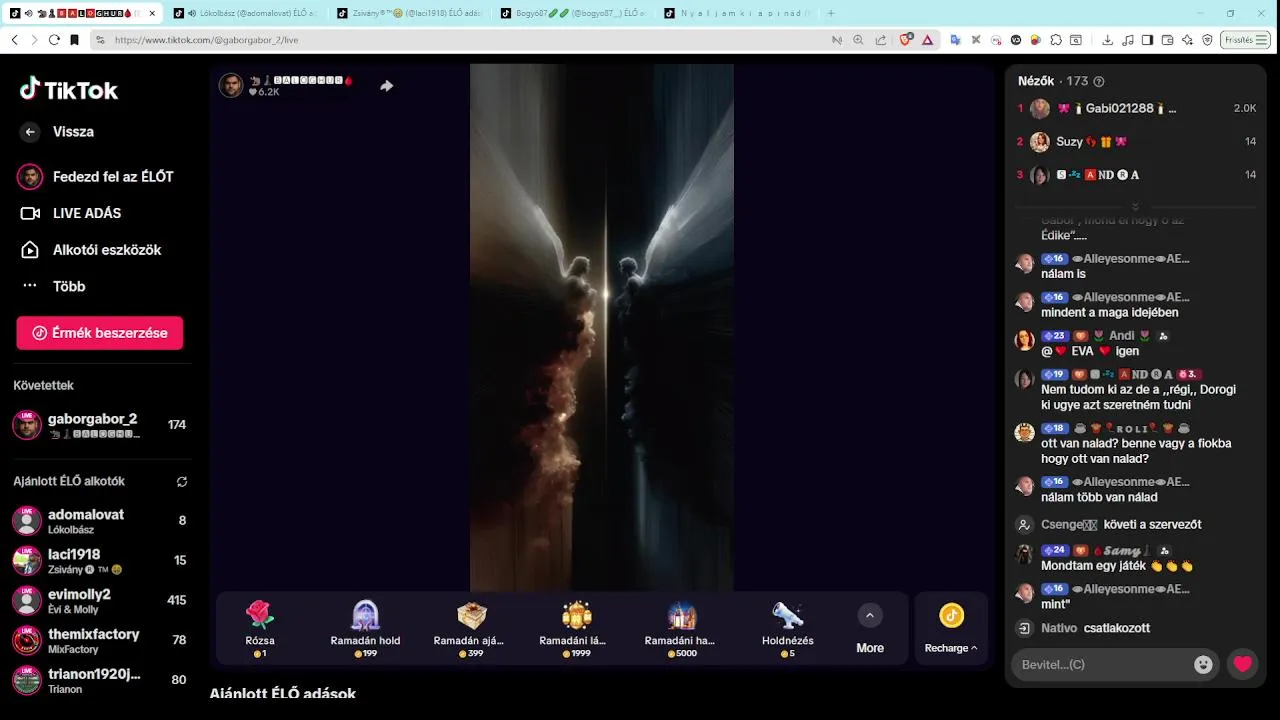Screen dimensions: 1280x720
Task: Open followed streamer gaborgabor_2
Action: pyautogui.click(x=98, y=425)
